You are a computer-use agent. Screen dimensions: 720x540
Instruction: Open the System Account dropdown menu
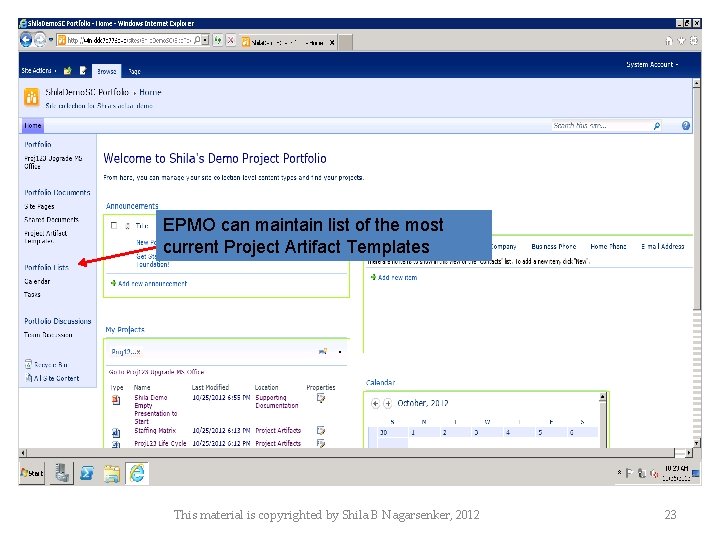652,65
